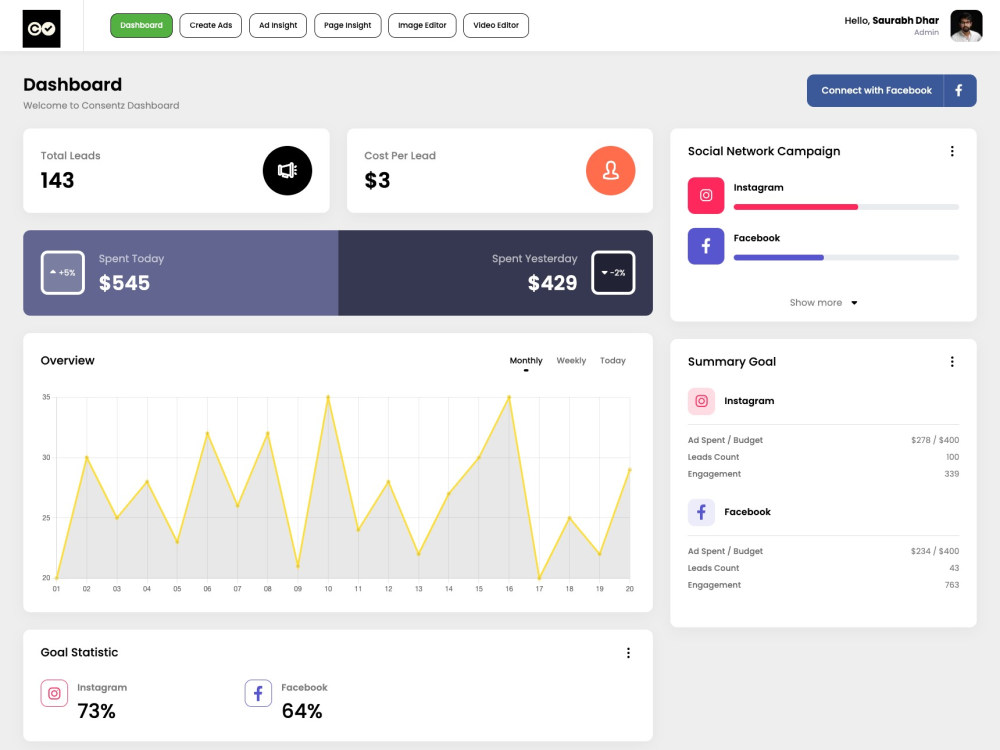Go to Create Ads page

click(210, 26)
